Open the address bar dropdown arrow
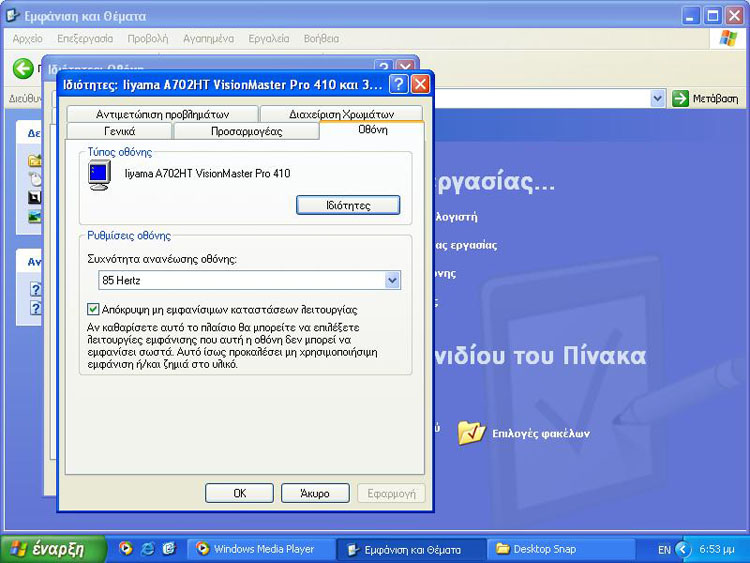Viewport: 750px width, 563px height. pos(658,99)
